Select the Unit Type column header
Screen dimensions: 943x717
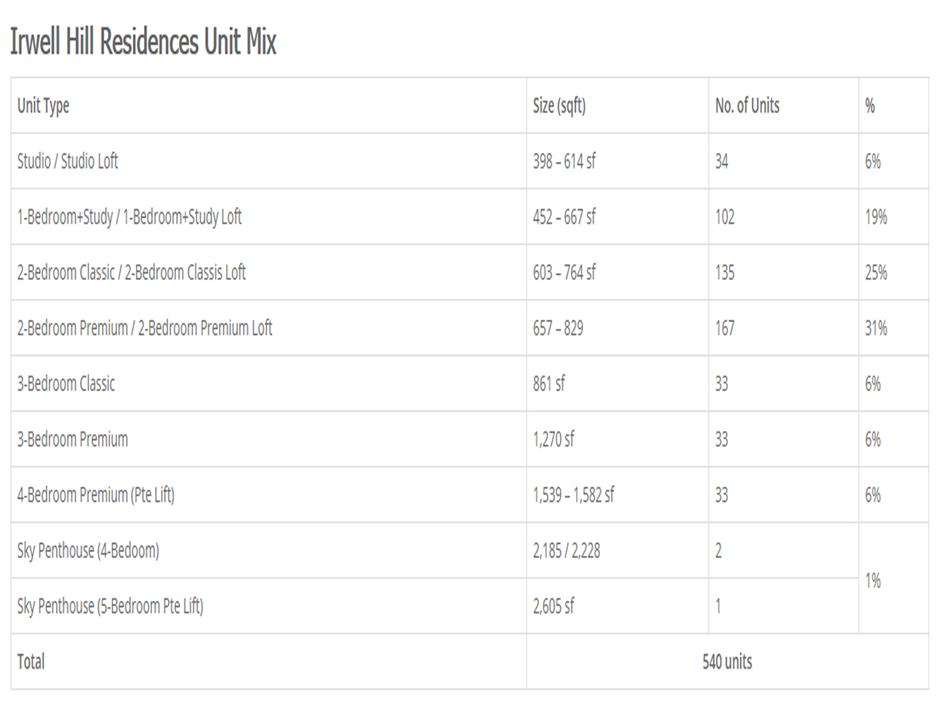click(x=43, y=106)
